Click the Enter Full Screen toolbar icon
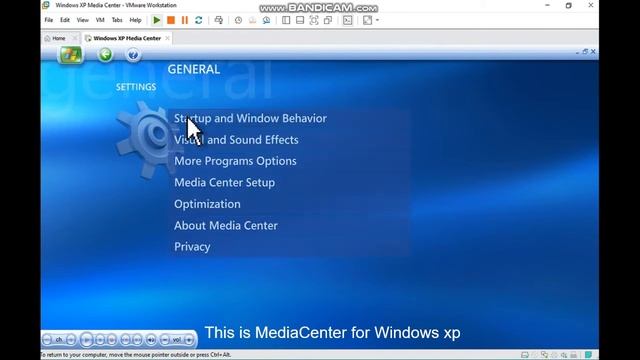The width and height of the screenshot is (640, 360). pyautogui.click(x=314, y=20)
